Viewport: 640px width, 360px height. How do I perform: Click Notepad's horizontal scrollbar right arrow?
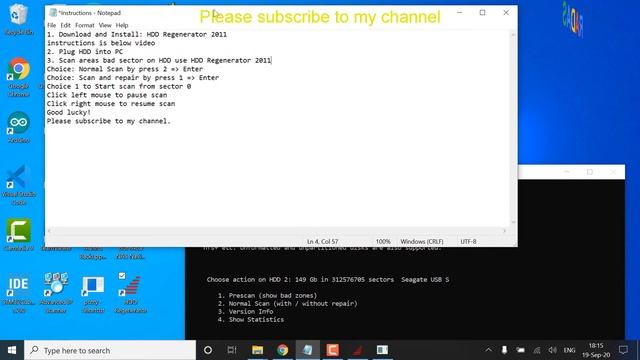pyautogui.click(x=504, y=231)
